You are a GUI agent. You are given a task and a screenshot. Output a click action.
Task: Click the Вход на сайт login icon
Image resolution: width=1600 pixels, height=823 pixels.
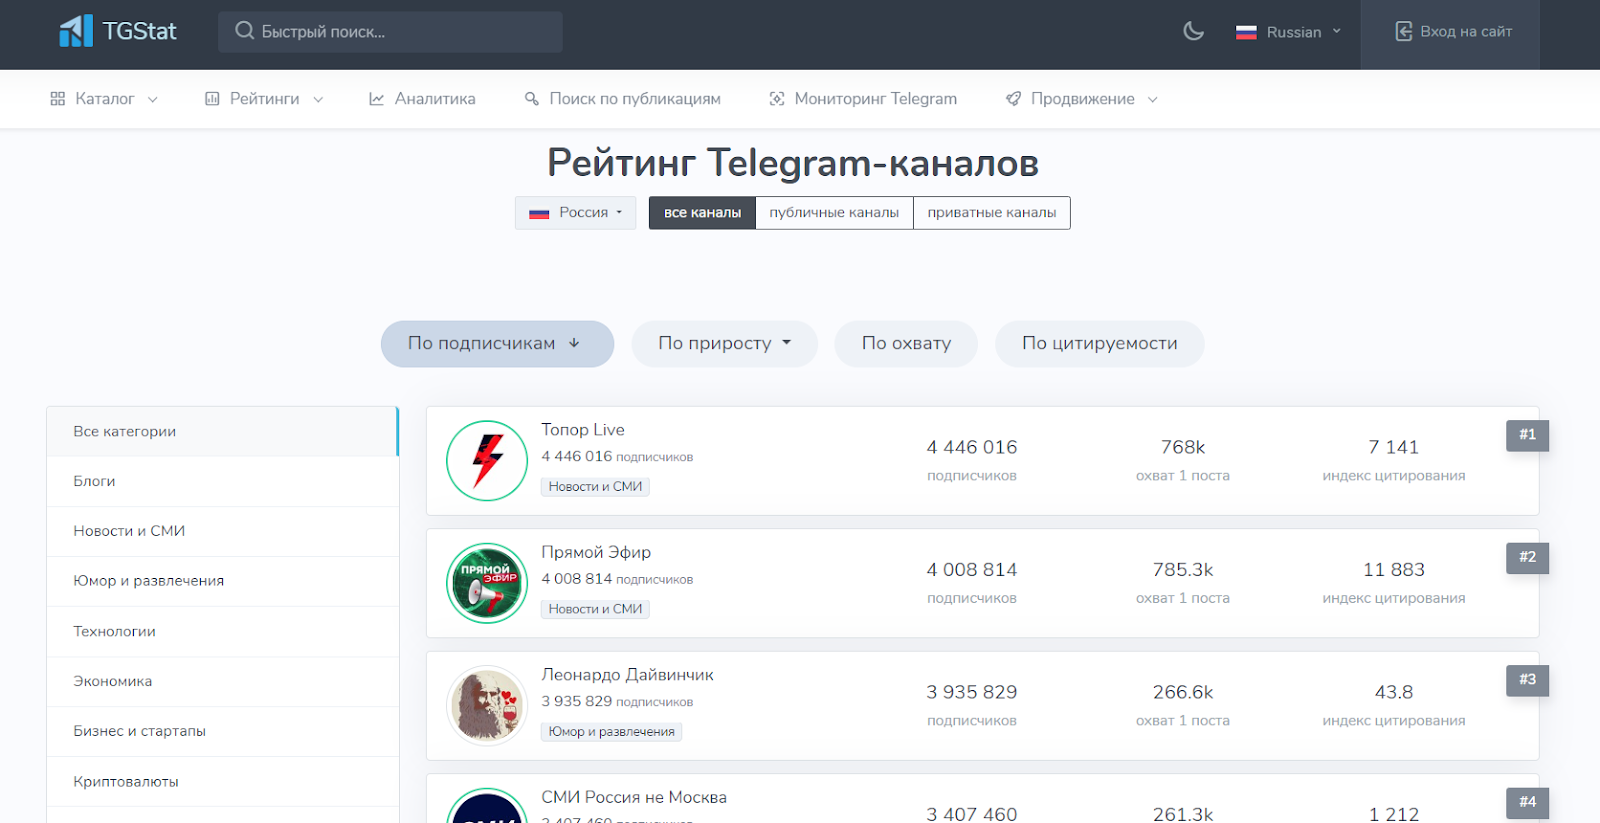(x=1404, y=31)
